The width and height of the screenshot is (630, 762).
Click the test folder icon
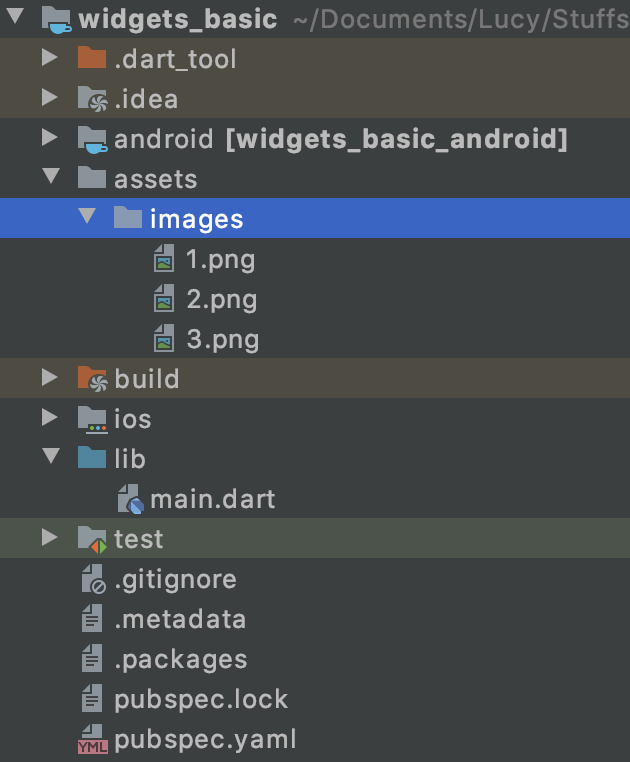[92, 539]
